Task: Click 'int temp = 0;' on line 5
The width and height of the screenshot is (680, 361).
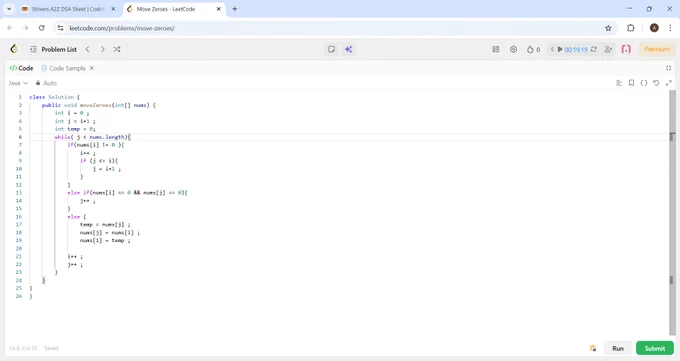Action: (75, 129)
